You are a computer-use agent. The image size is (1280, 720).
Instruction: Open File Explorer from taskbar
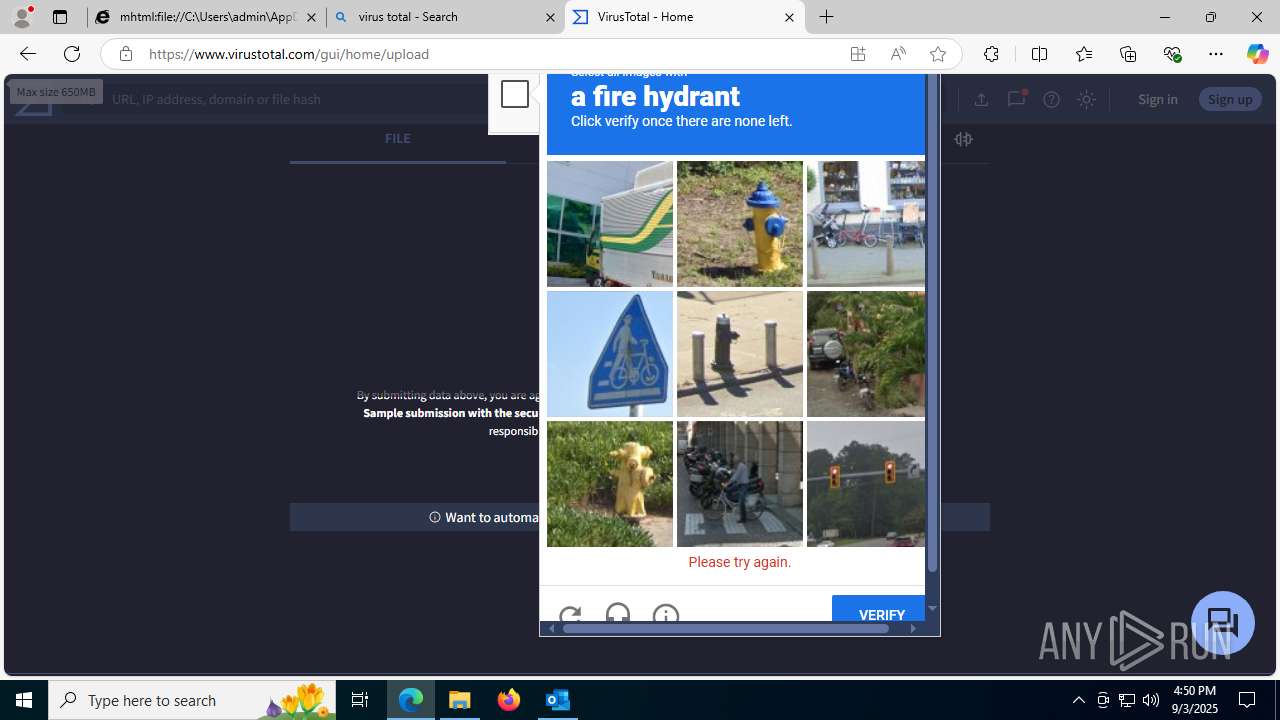pyautogui.click(x=460, y=700)
